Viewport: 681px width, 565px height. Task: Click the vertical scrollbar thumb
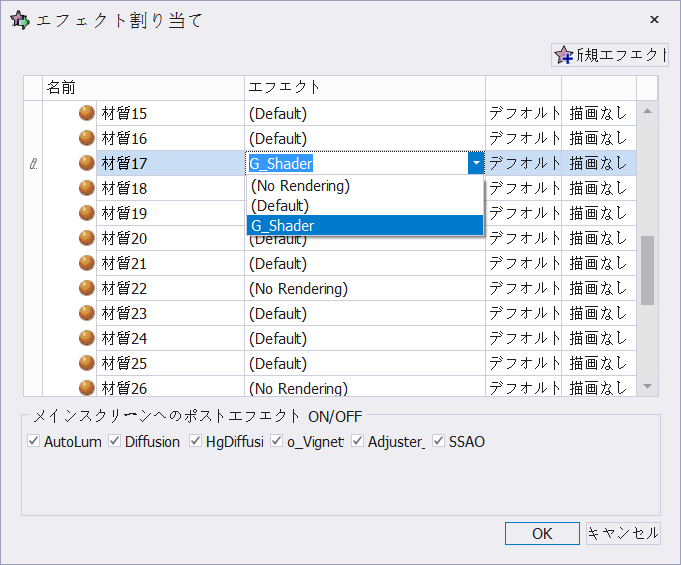pos(647,269)
